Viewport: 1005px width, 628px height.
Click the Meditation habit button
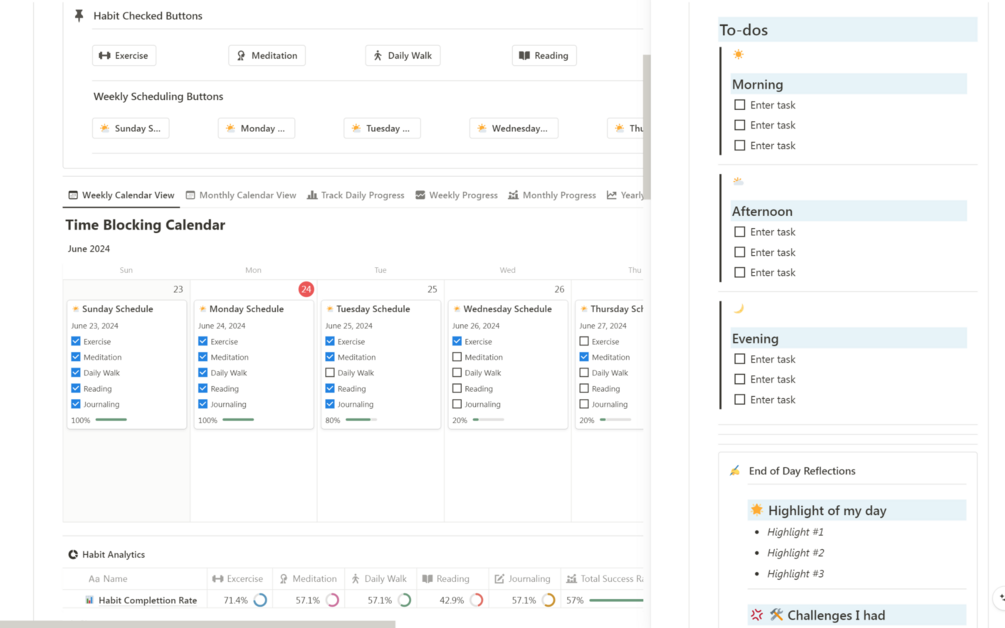click(267, 56)
